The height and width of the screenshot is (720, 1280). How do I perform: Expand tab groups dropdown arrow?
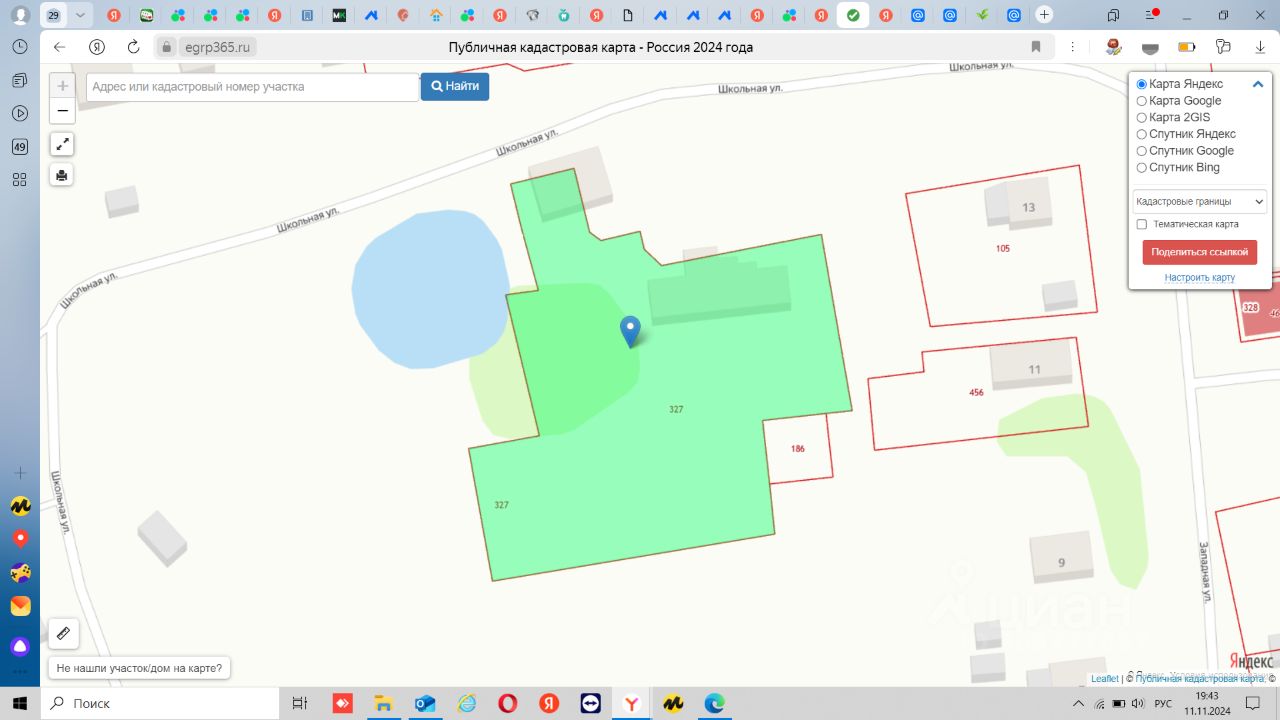tap(81, 15)
